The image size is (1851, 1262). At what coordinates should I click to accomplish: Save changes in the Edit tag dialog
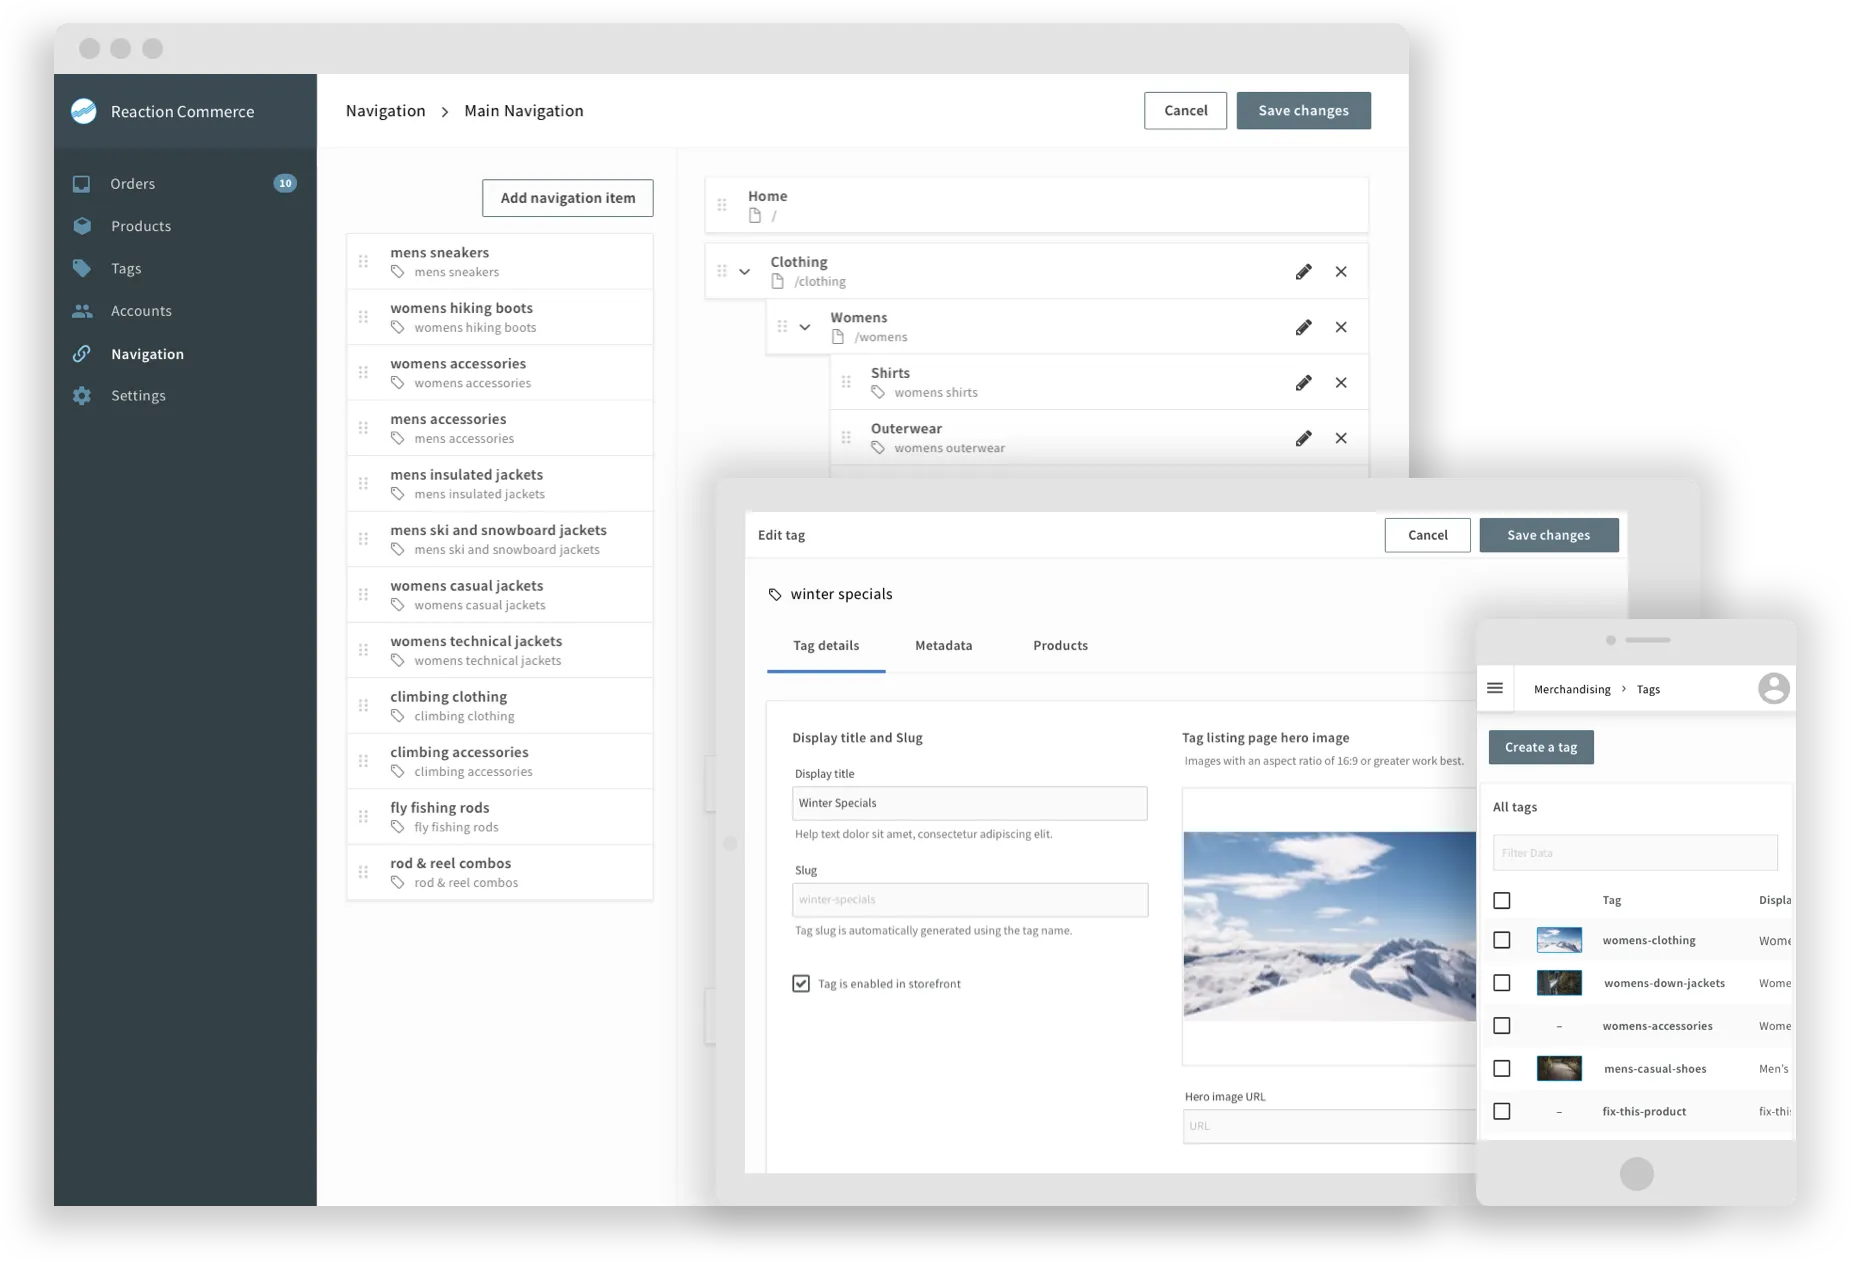pyautogui.click(x=1548, y=535)
